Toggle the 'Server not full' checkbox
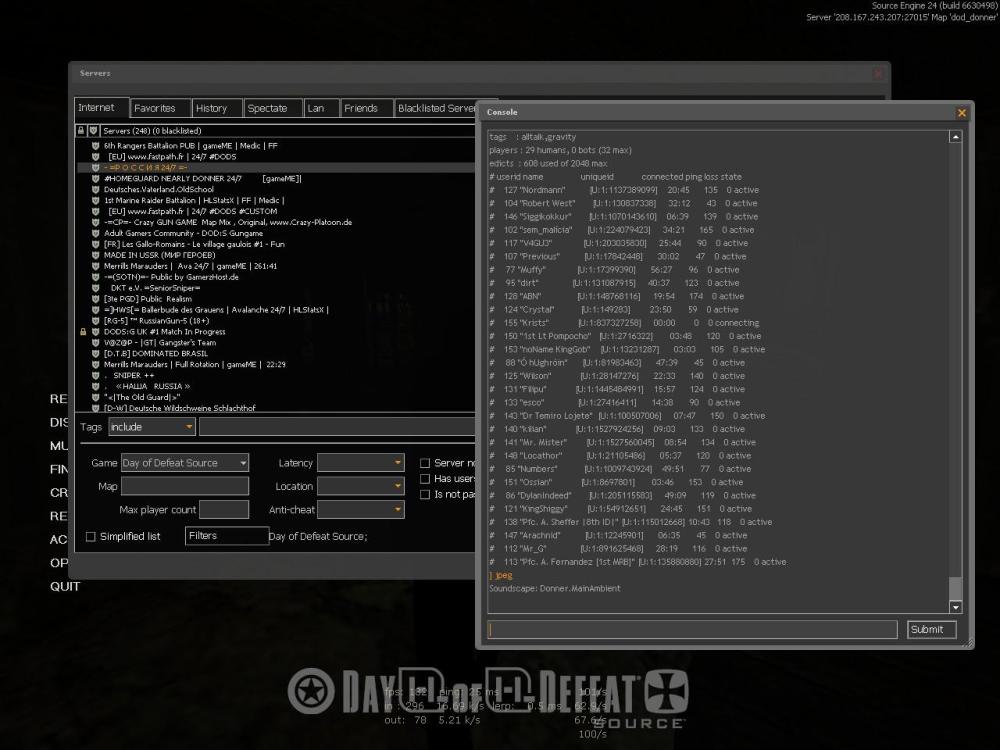This screenshot has height=750, width=1000. point(425,463)
